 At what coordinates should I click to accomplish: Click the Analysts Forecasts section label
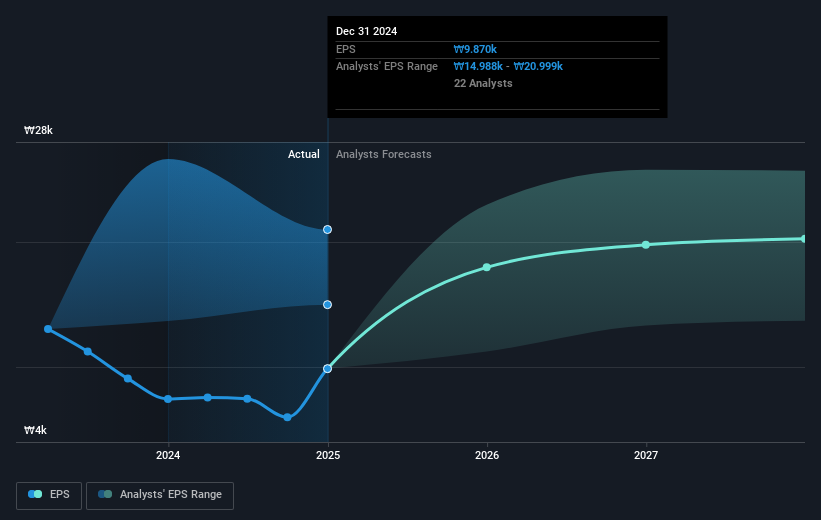pyautogui.click(x=384, y=154)
